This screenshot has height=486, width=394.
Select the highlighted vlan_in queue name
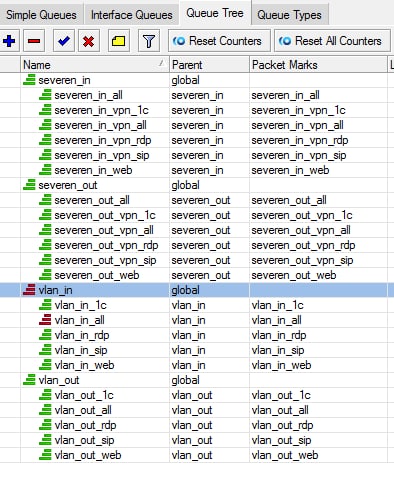coord(55,290)
